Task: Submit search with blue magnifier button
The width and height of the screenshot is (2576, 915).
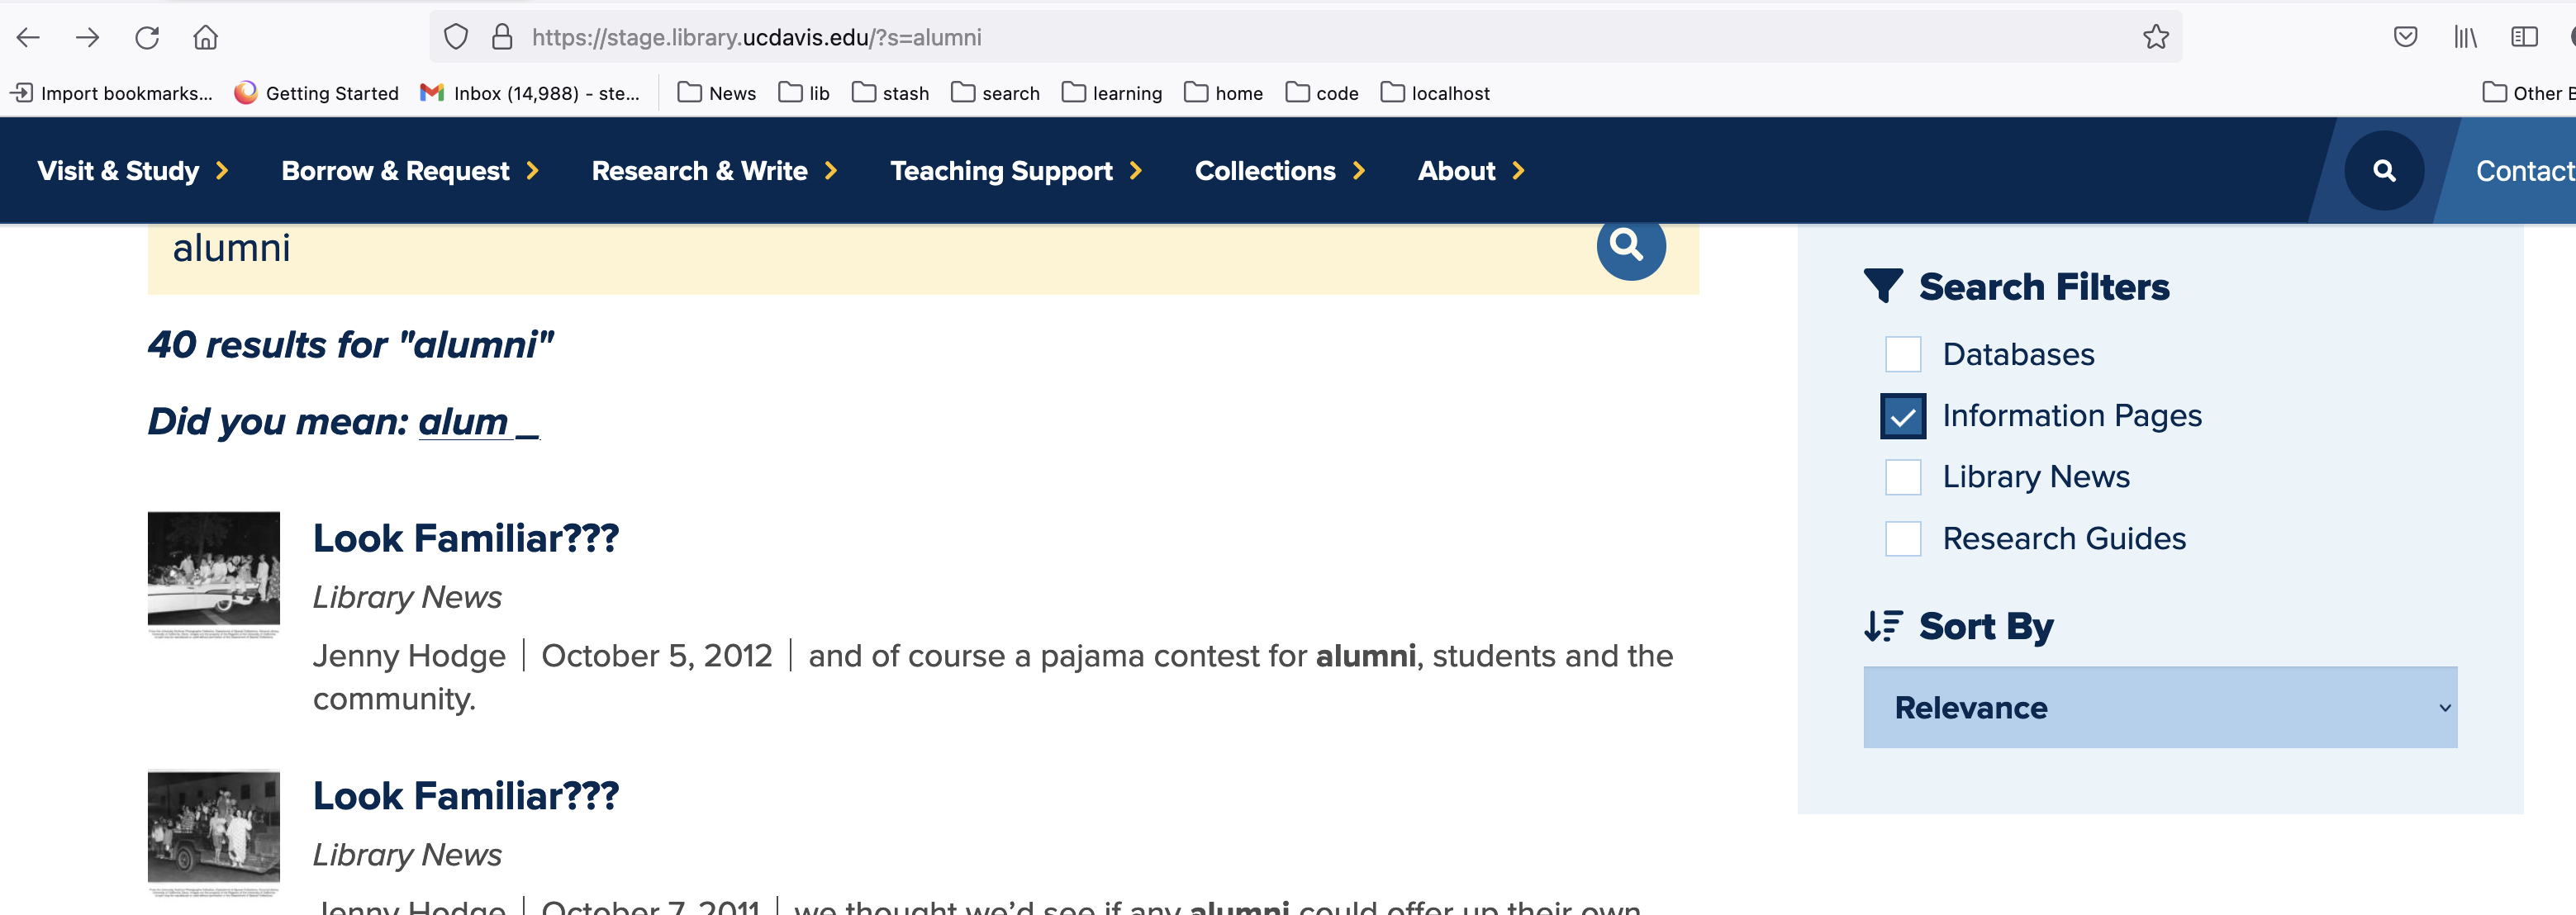Action: (x=1629, y=246)
